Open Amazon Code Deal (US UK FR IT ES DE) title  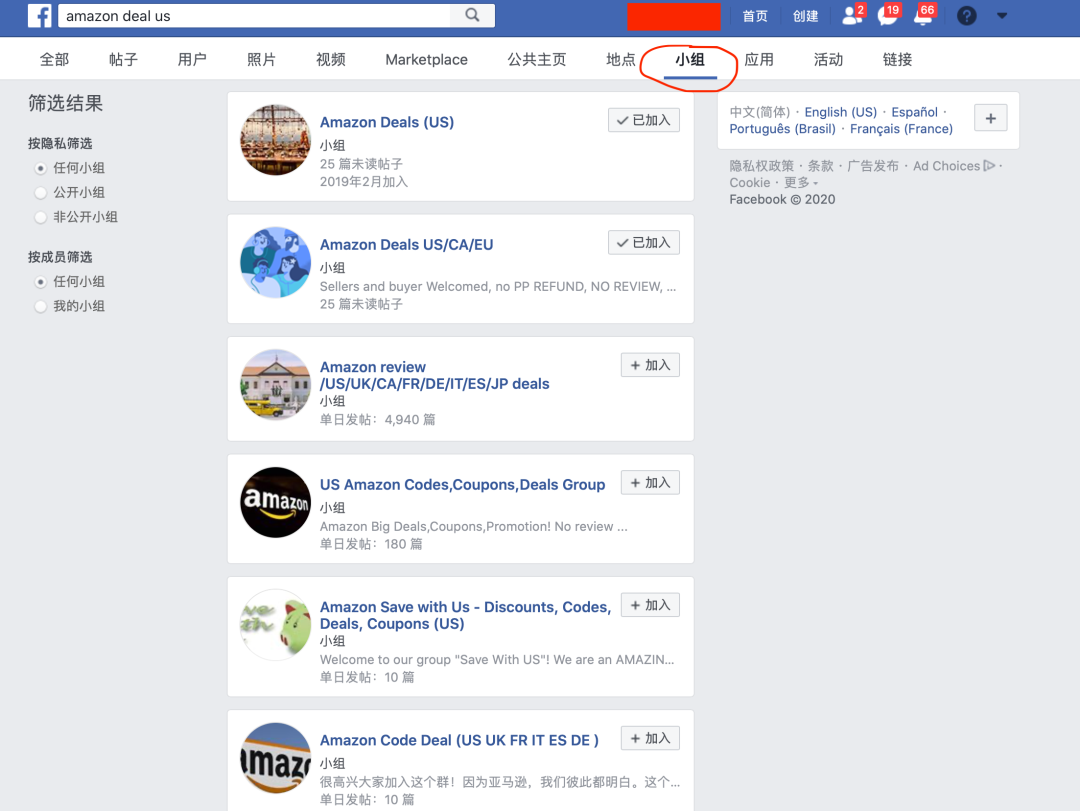point(459,740)
